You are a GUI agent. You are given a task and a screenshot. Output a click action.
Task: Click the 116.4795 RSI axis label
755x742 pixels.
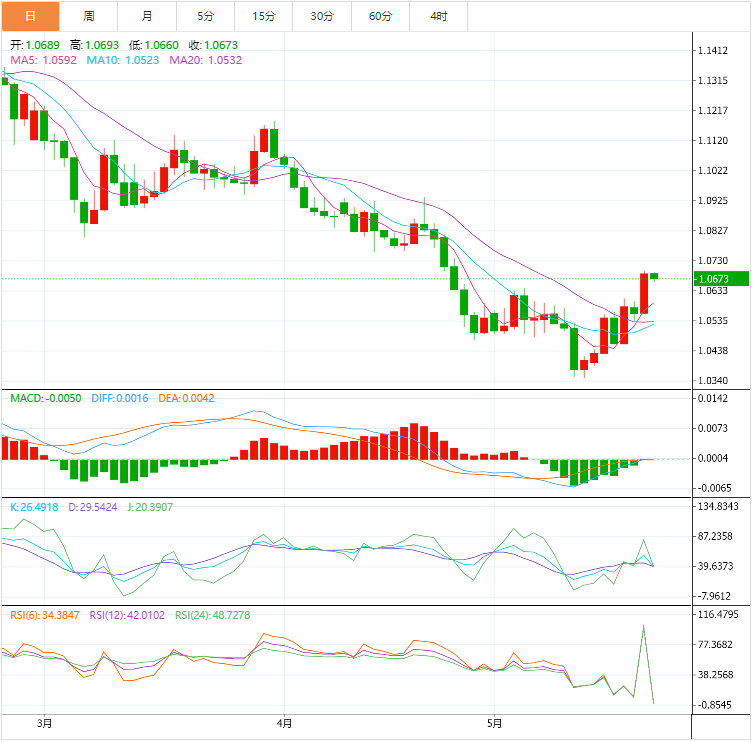click(718, 614)
